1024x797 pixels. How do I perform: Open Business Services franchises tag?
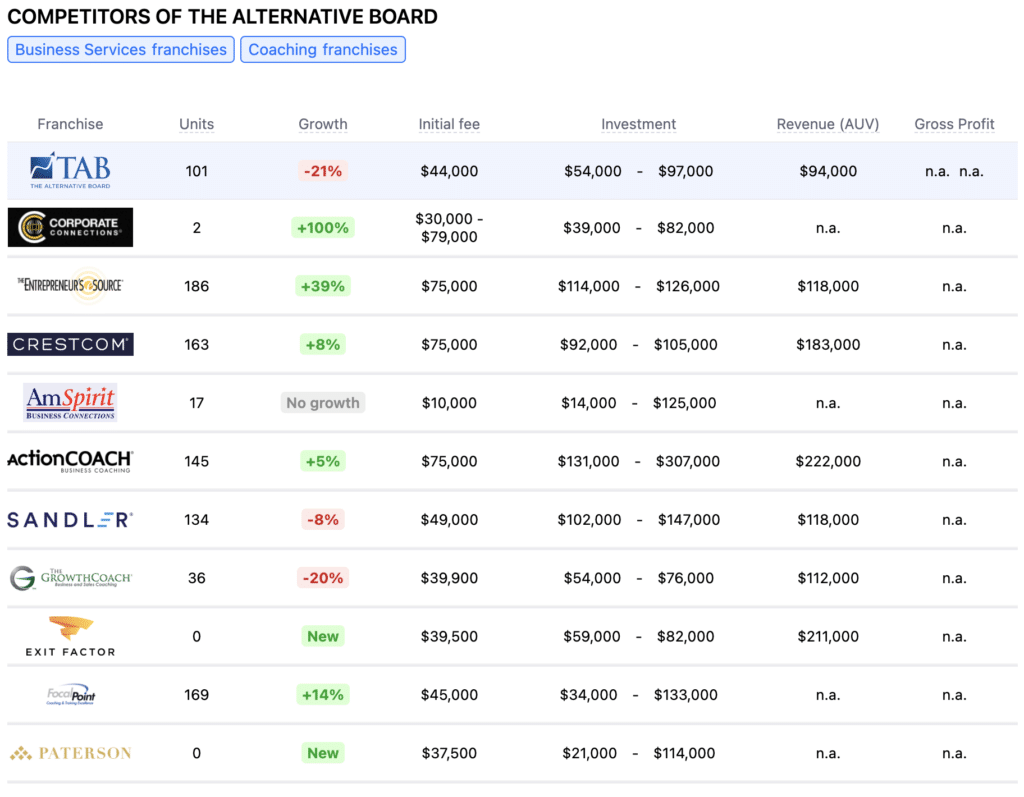pyautogui.click(x=121, y=50)
